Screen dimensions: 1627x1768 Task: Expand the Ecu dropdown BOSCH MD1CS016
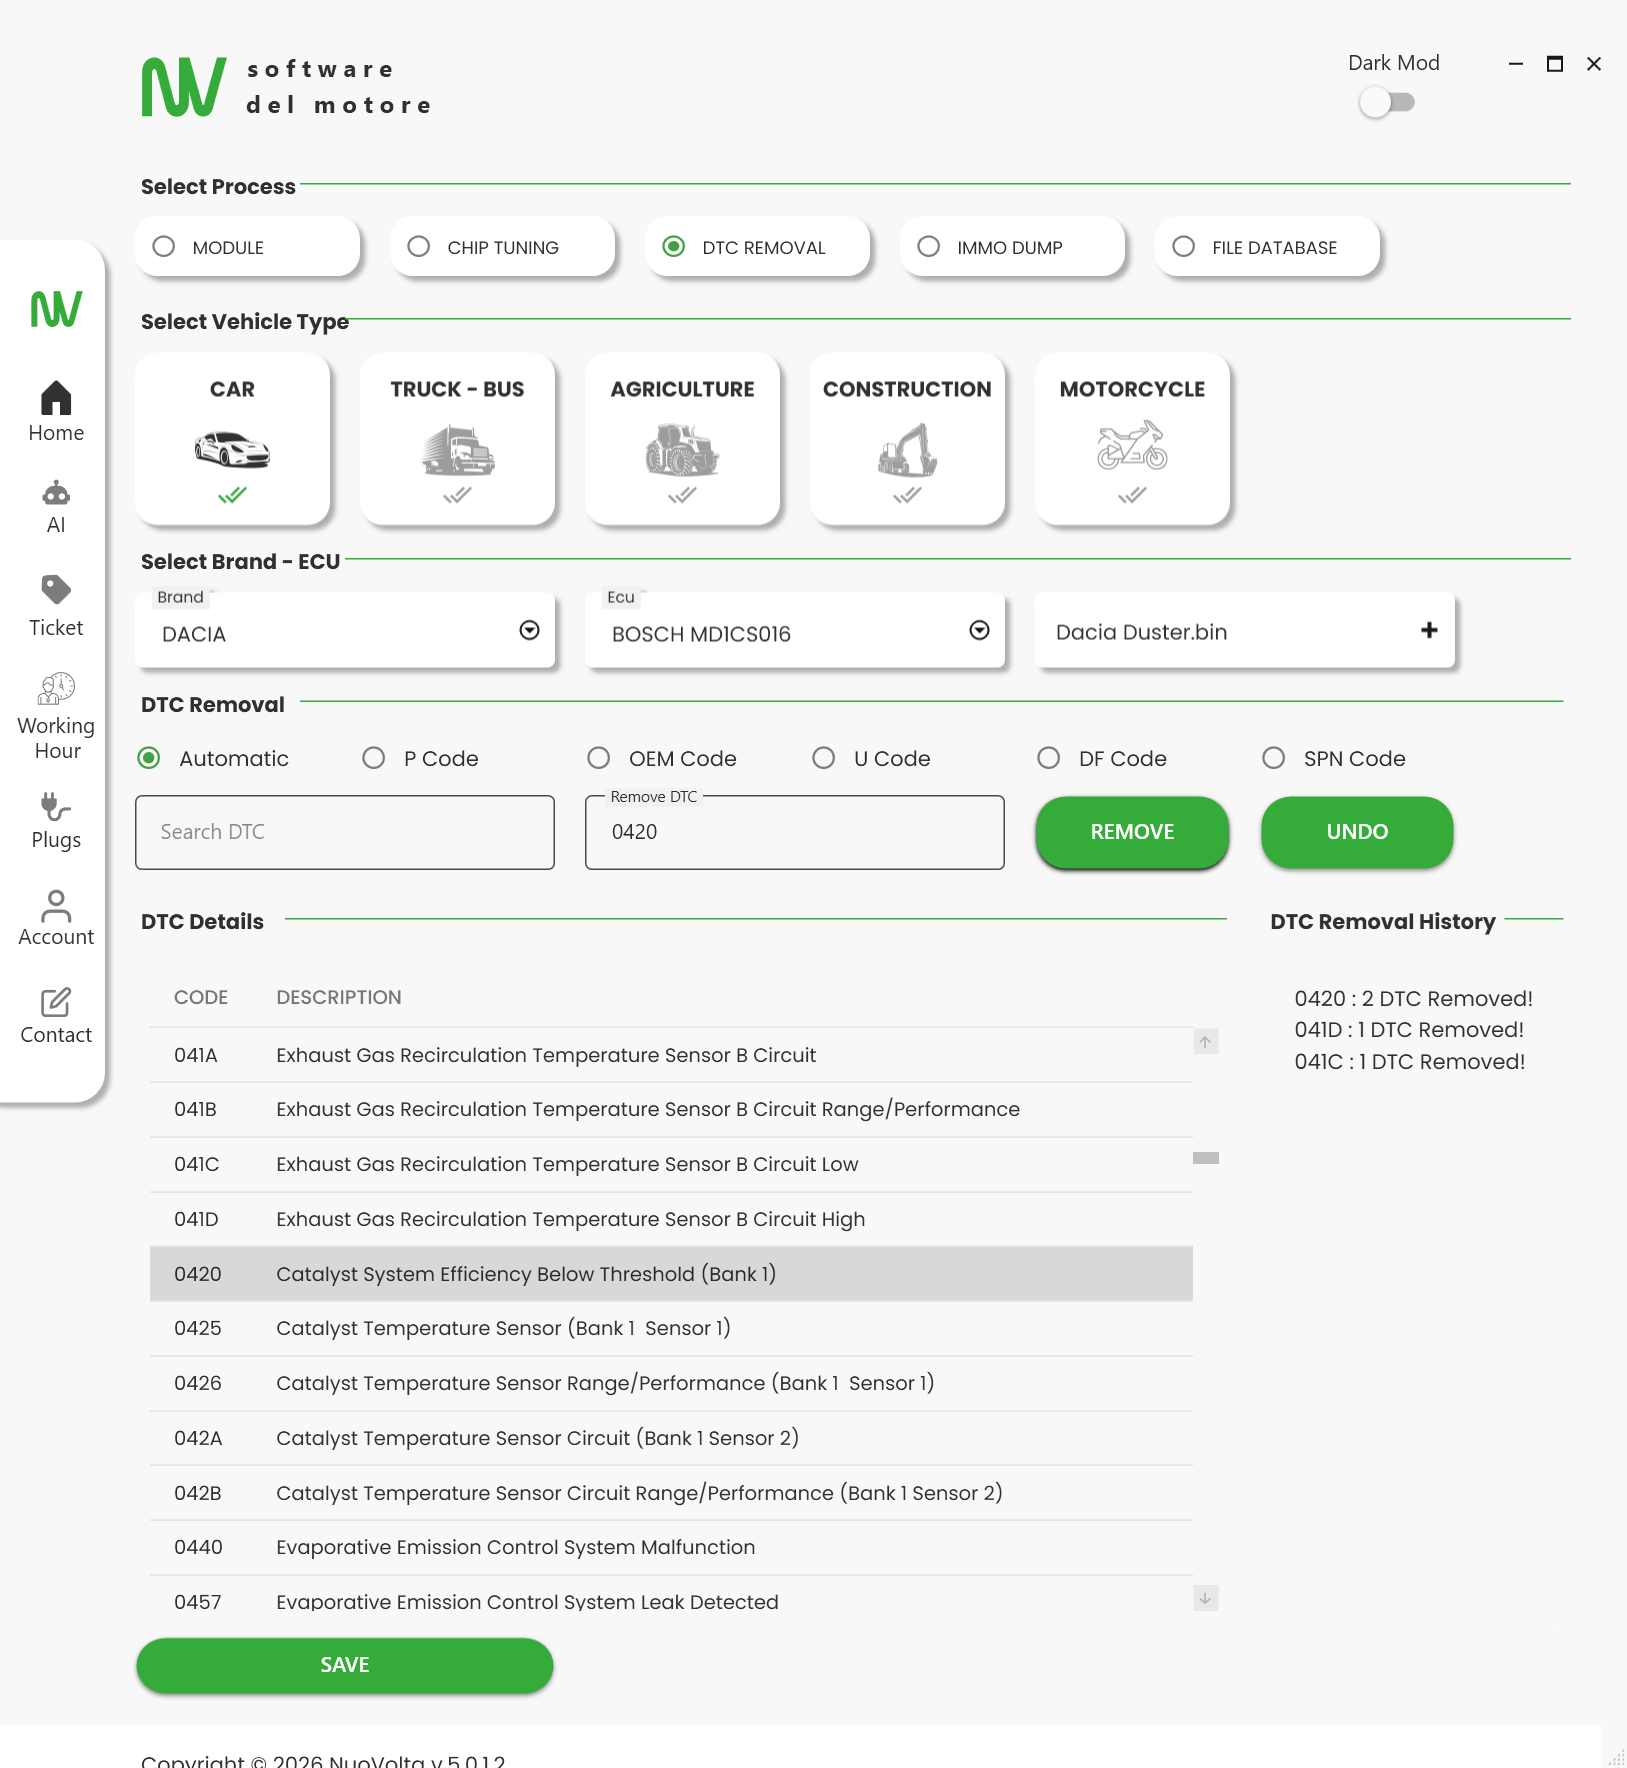(979, 630)
